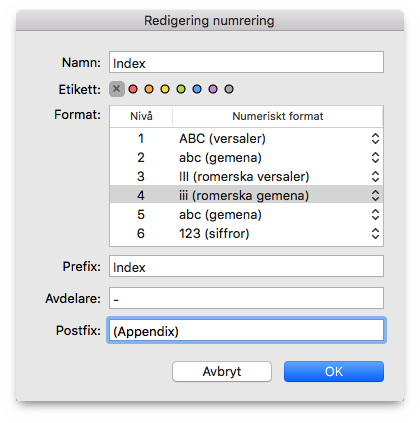Click the Numeriskt format column header
This screenshot has height=423, width=420.
click(x=278, y=116)
